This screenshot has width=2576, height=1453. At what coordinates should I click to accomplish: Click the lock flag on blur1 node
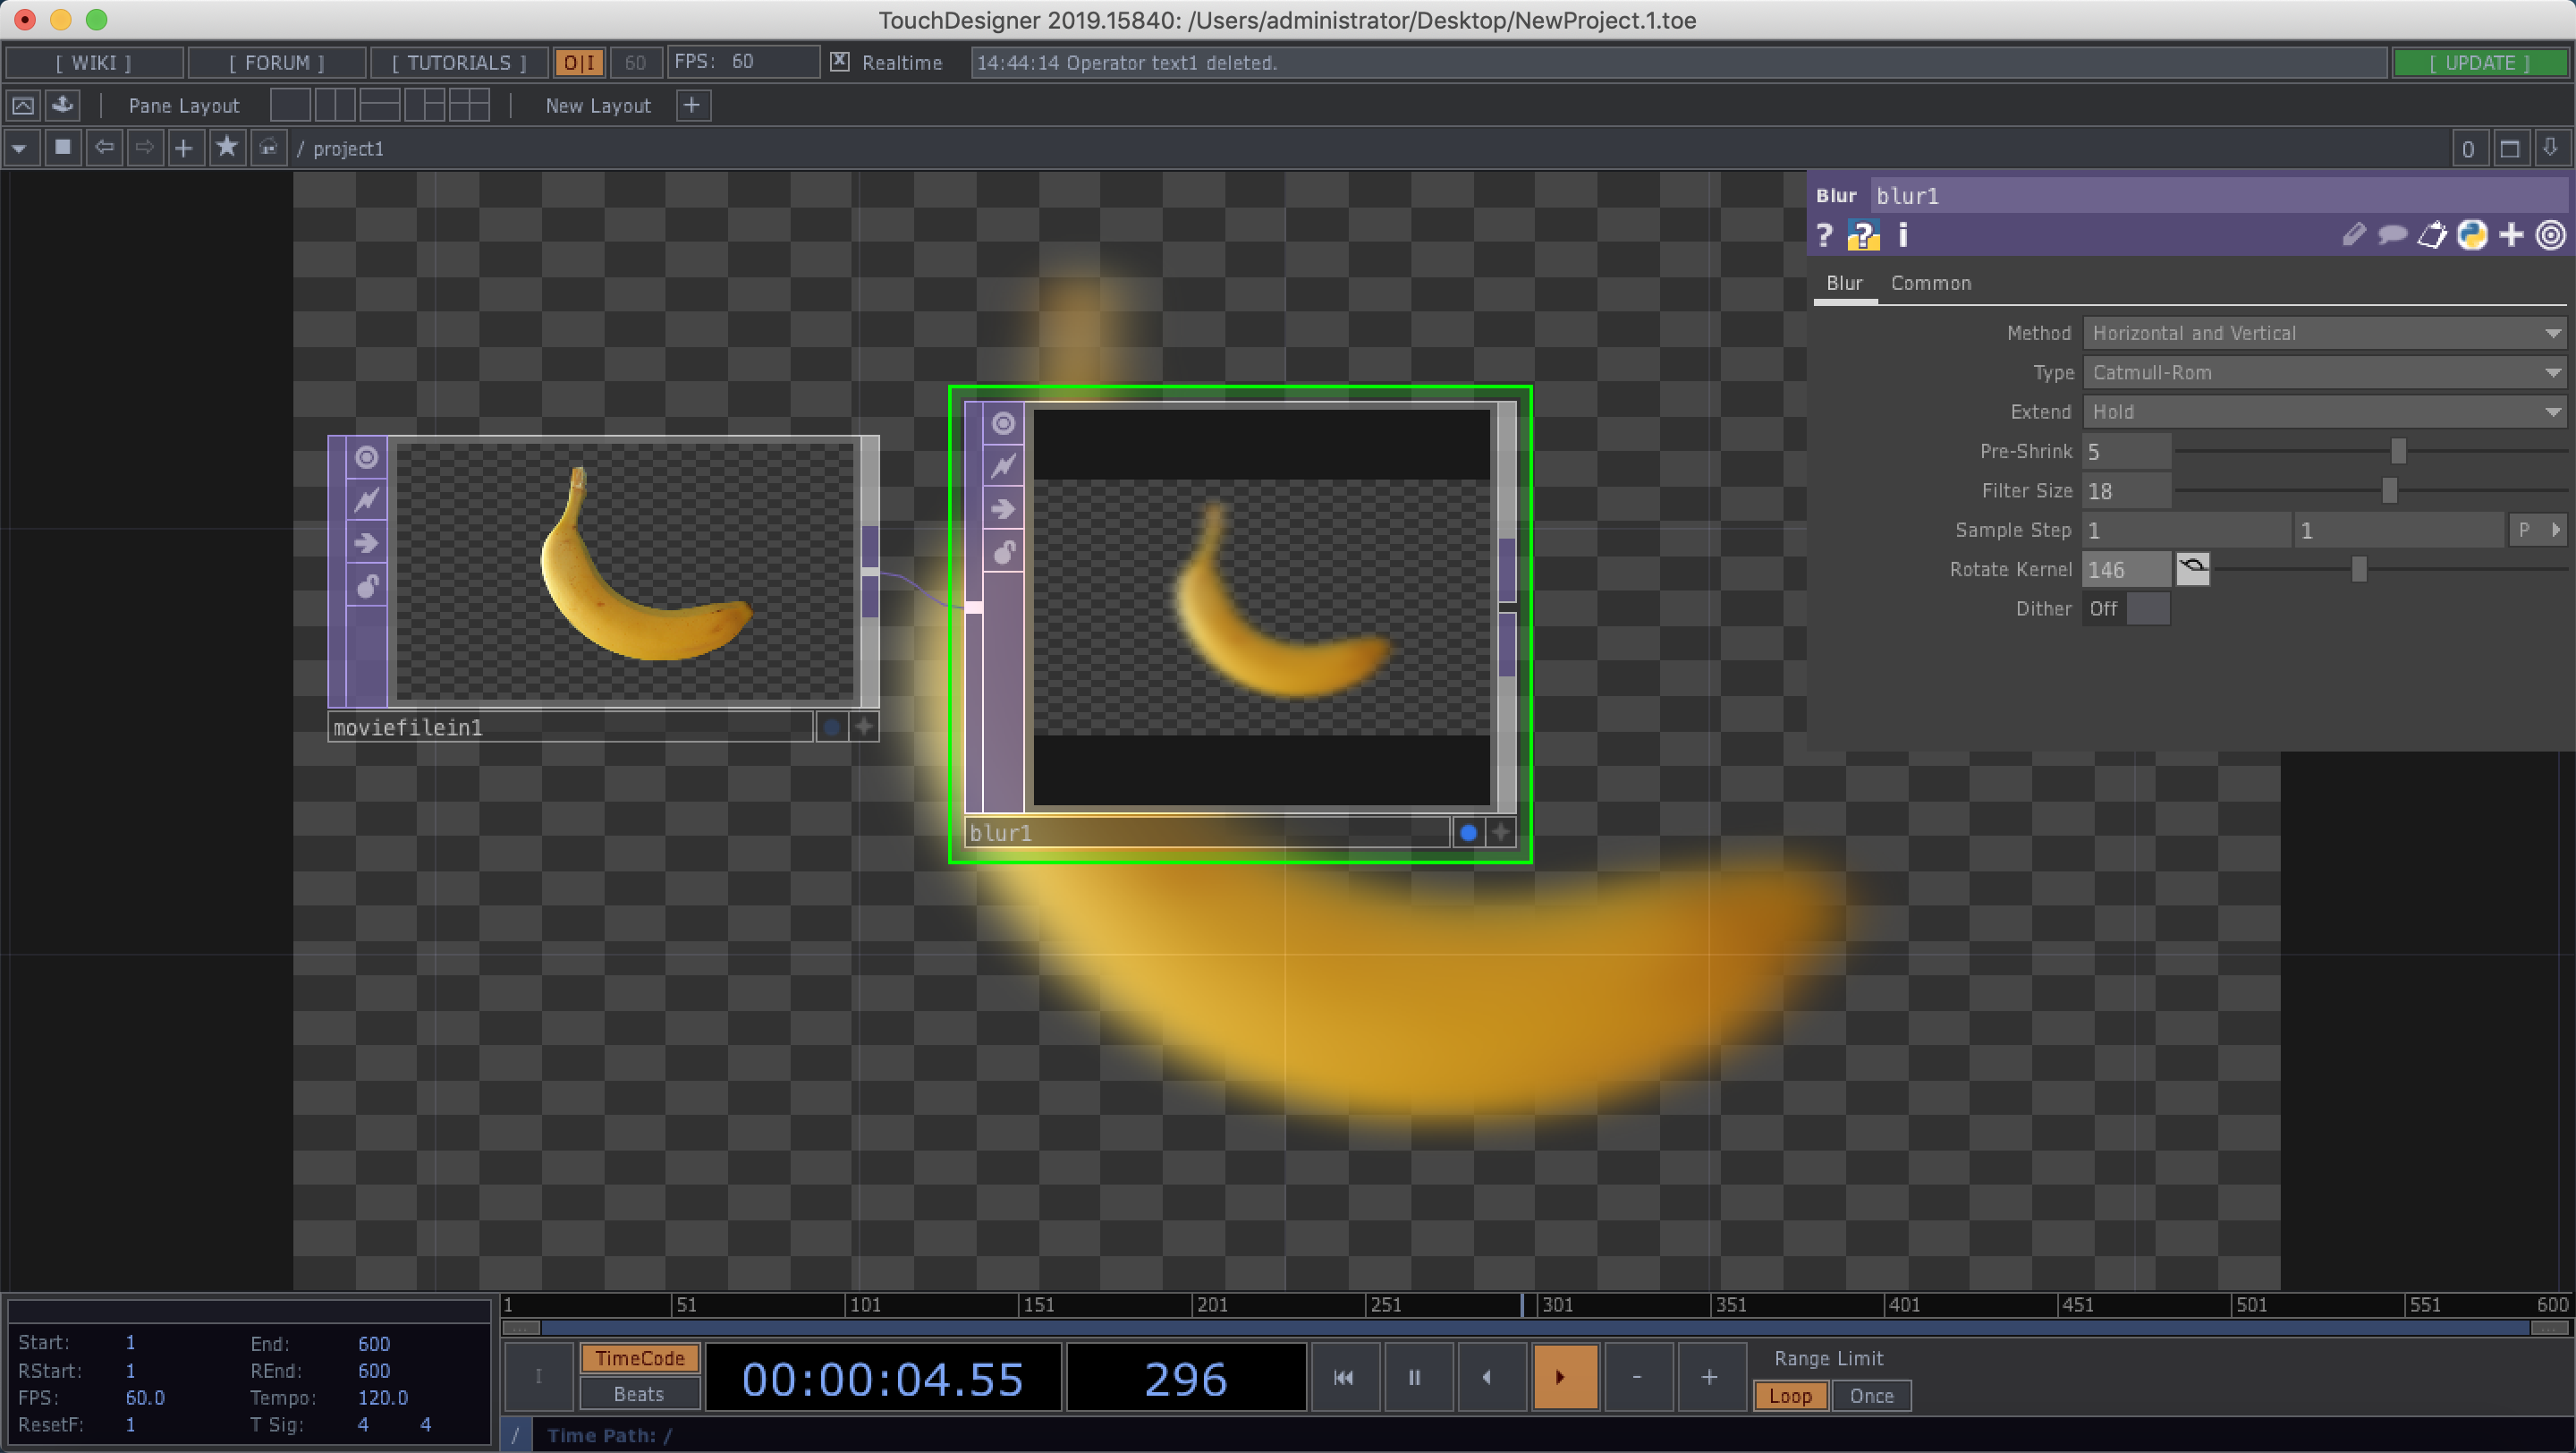click(x=1003, y=552)
